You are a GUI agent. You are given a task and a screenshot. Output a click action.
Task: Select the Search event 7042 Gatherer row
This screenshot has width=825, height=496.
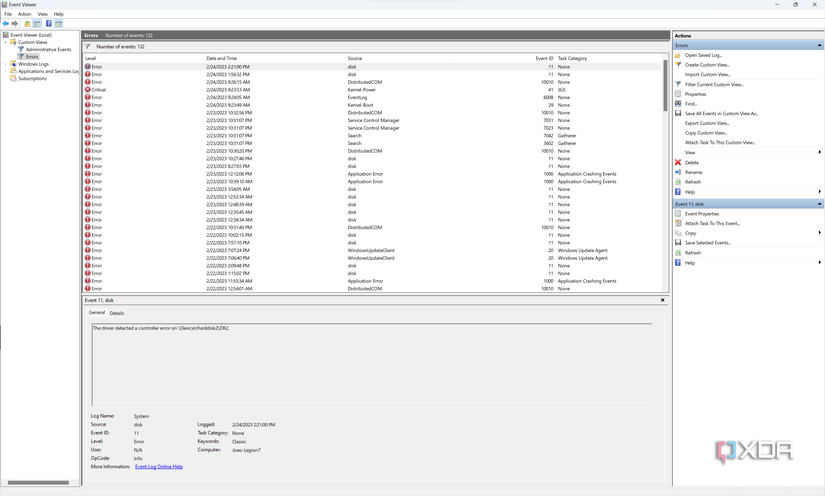point(372,136)
